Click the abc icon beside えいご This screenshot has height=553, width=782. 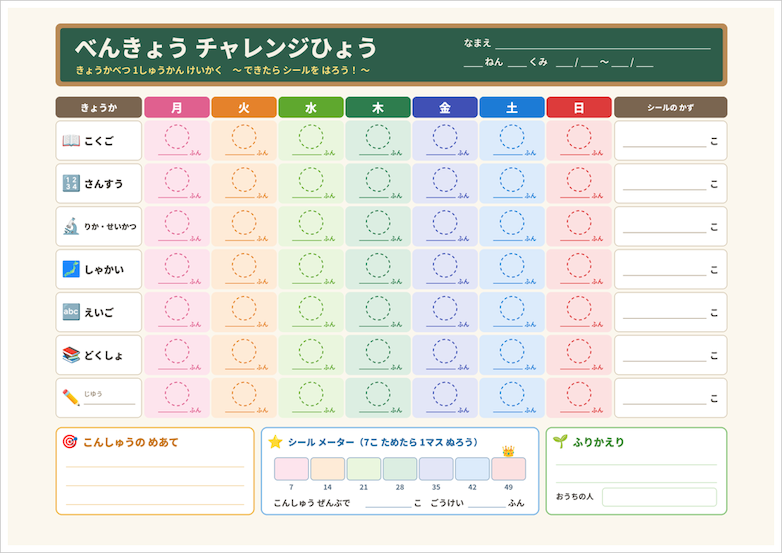coord(71,312)
